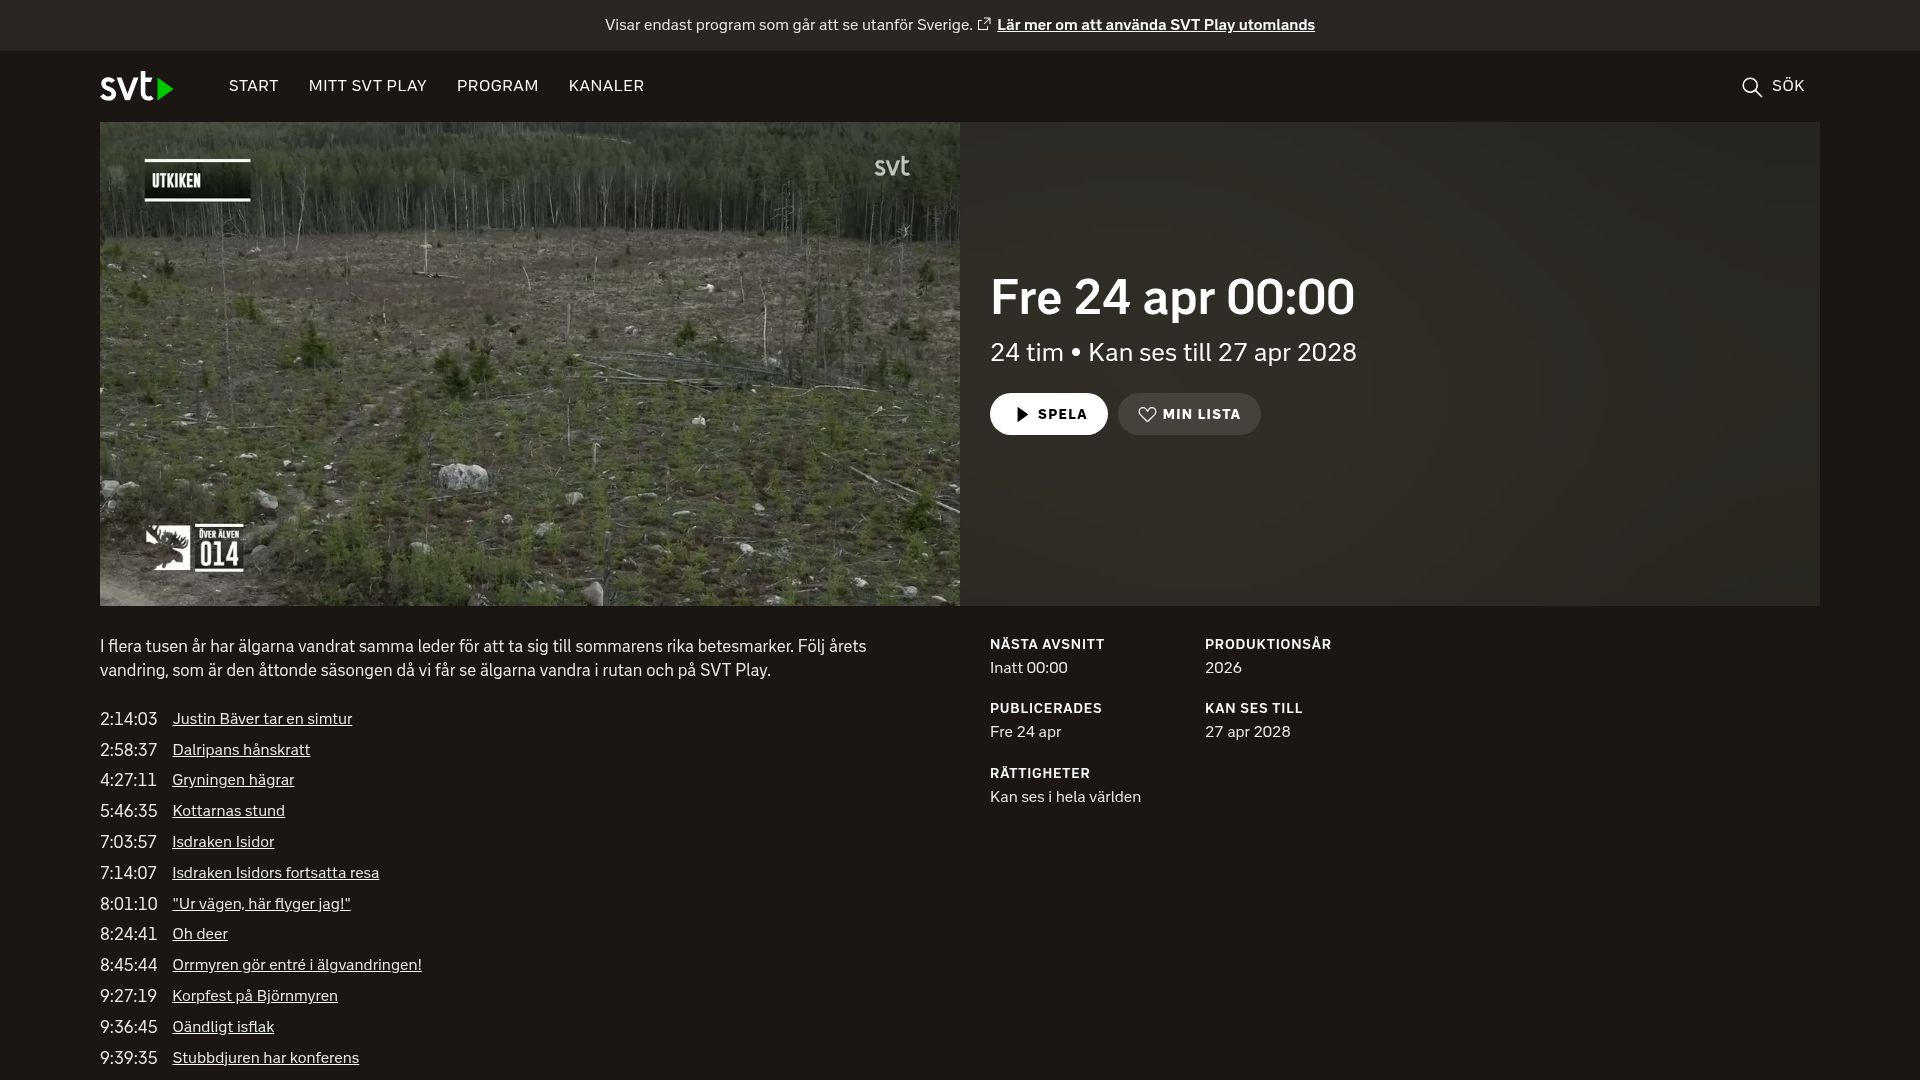Image resolution: width=1920 pixels, height=1080 pixels.
Task: Open the START menu item
Action: [x=253, y=86]
